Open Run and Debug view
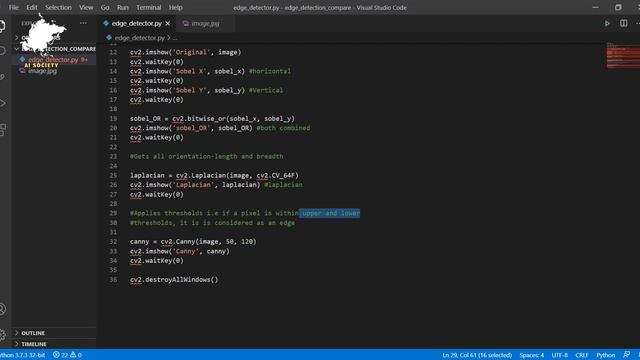Viewport: 640px width, 360px height. click(x=2, y=103)
